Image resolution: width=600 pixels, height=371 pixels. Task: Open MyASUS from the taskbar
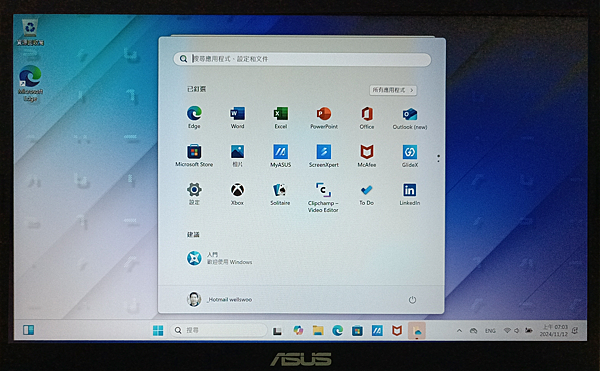pyautogui.click(x=377, y=330)
